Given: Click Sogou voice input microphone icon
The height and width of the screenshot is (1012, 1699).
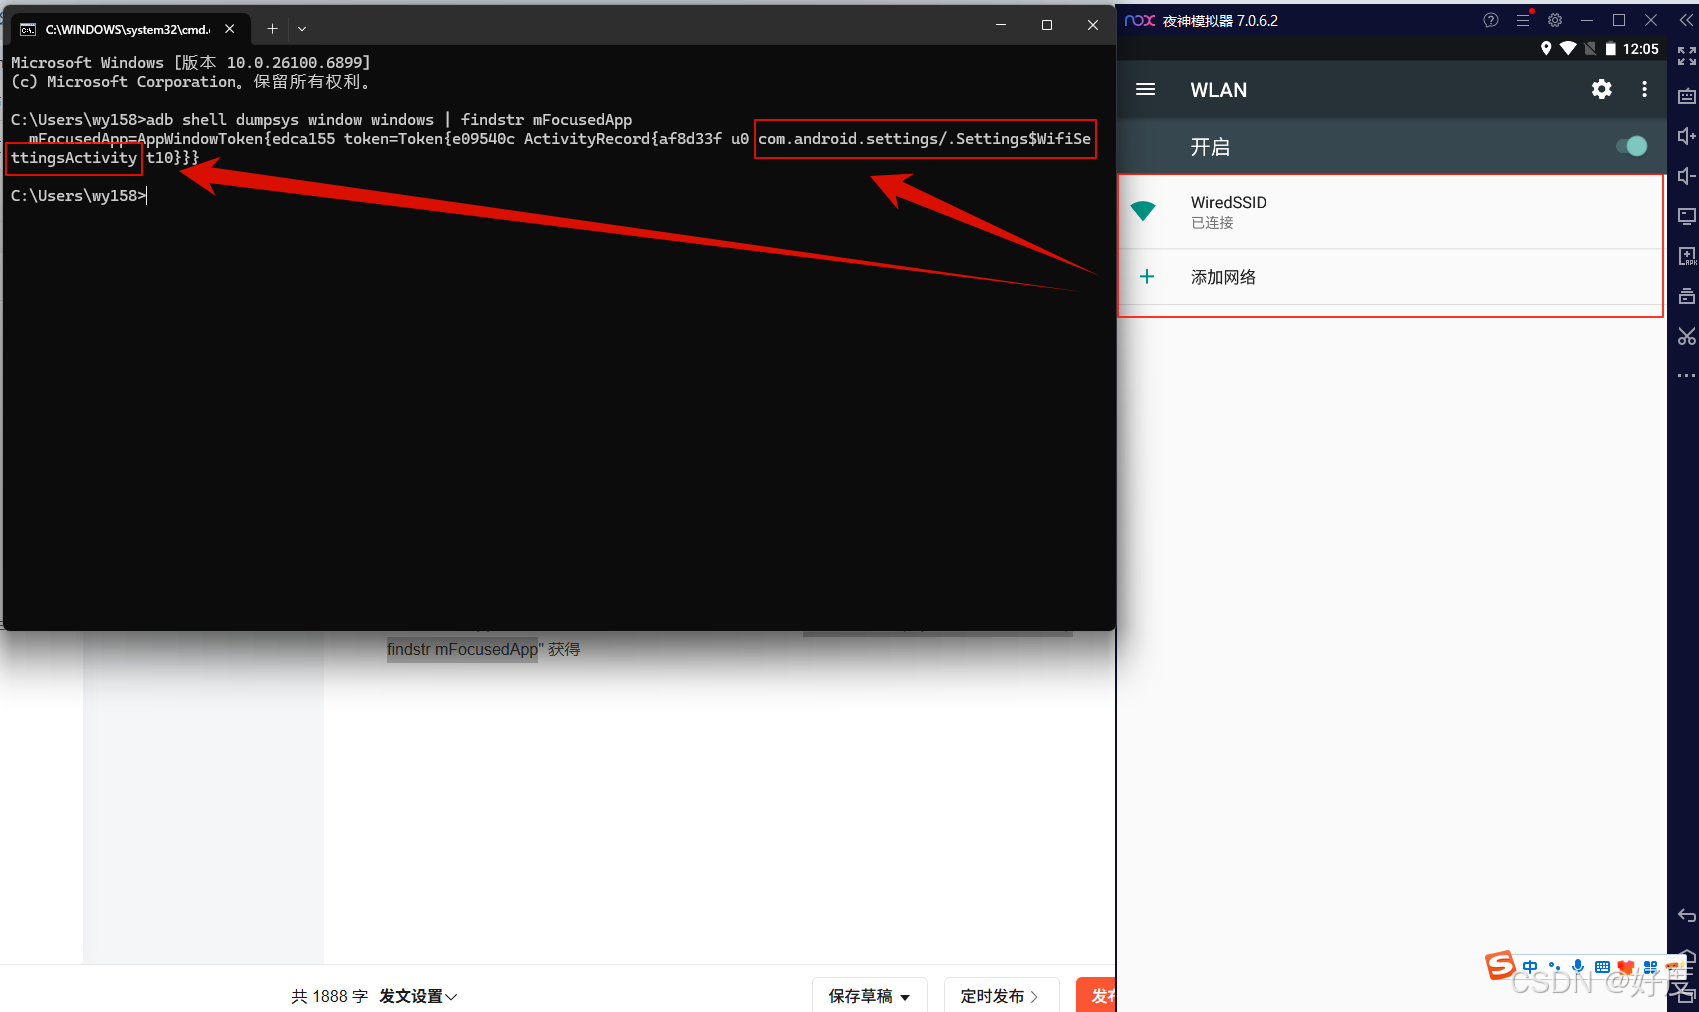Looking at the screenshot, I should tap(1578, 967).
